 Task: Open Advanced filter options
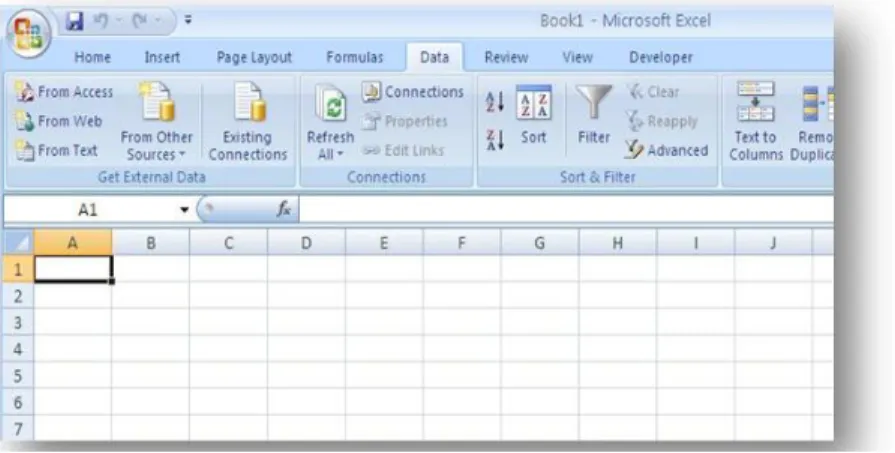667,151
